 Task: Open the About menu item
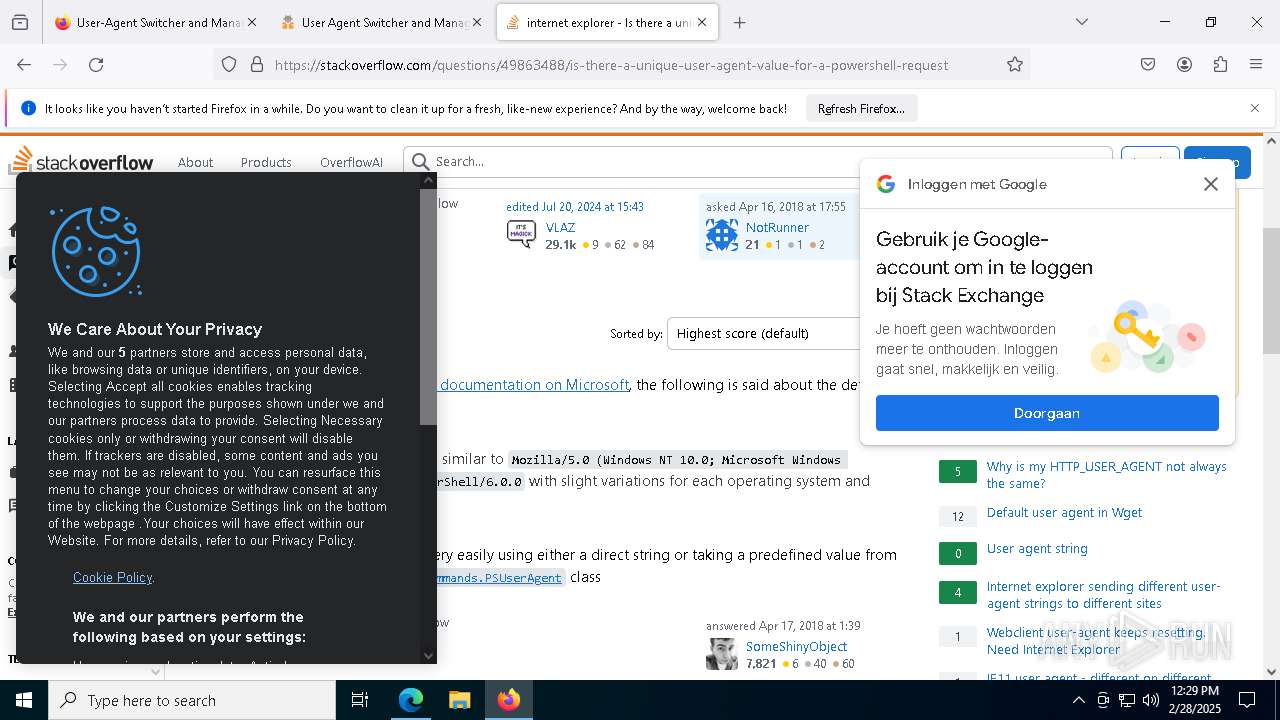click(x=195, y=162)
